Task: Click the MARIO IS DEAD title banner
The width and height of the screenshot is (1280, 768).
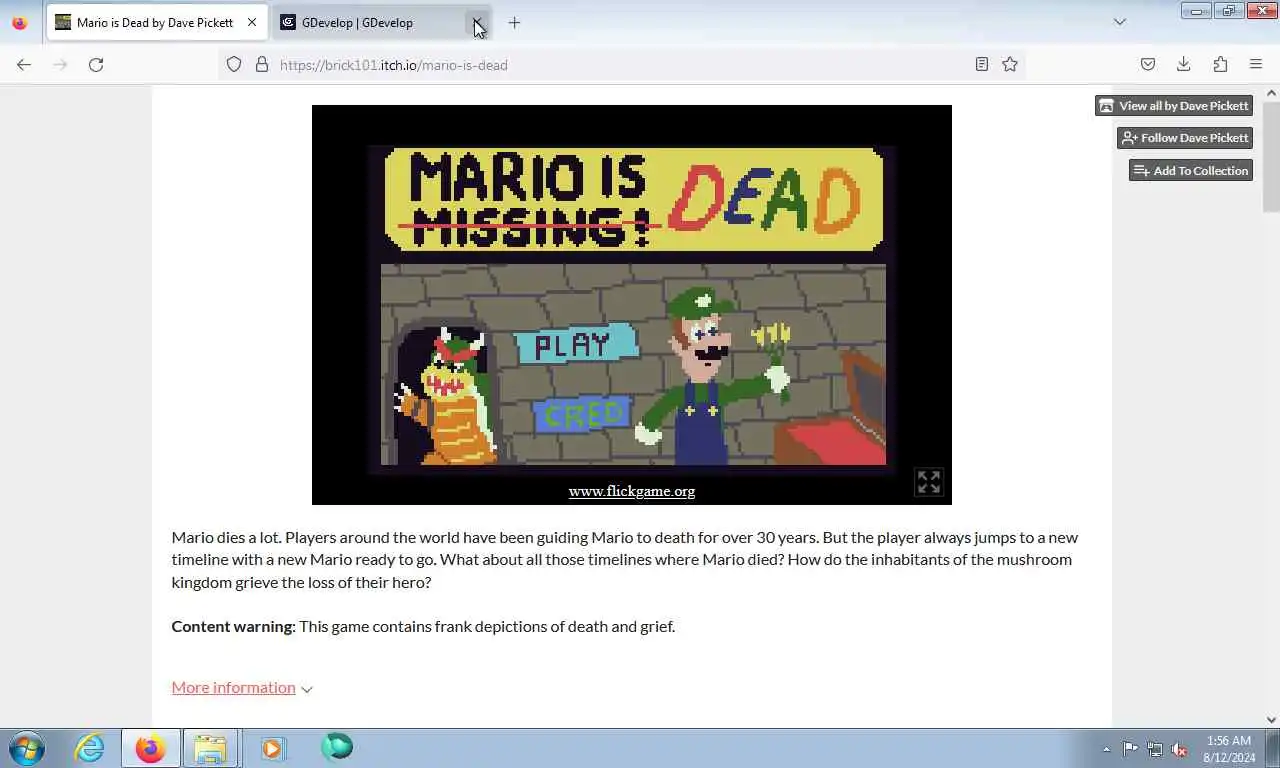Action: 634,199
